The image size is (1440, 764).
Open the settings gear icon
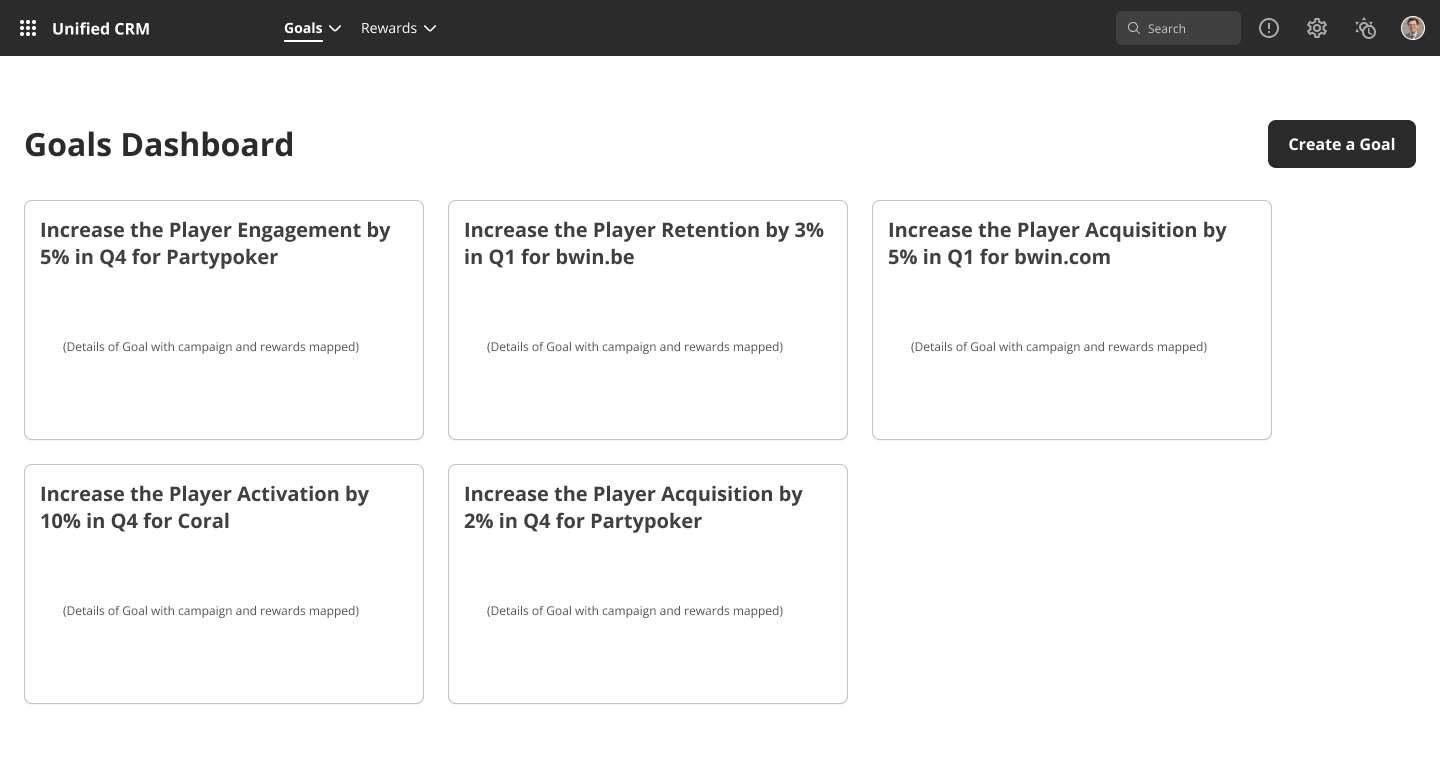pos(1317,28)
